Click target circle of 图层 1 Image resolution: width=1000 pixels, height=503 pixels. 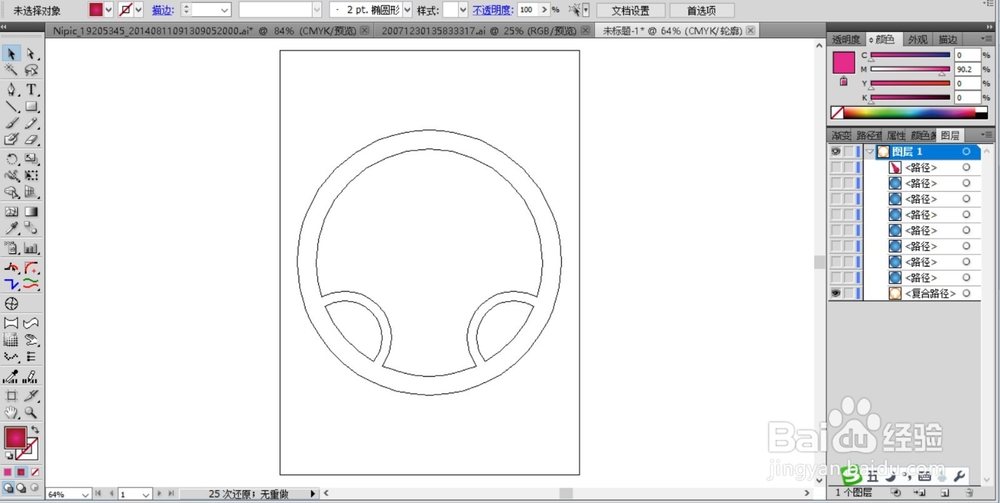click(x=966, y=152)
